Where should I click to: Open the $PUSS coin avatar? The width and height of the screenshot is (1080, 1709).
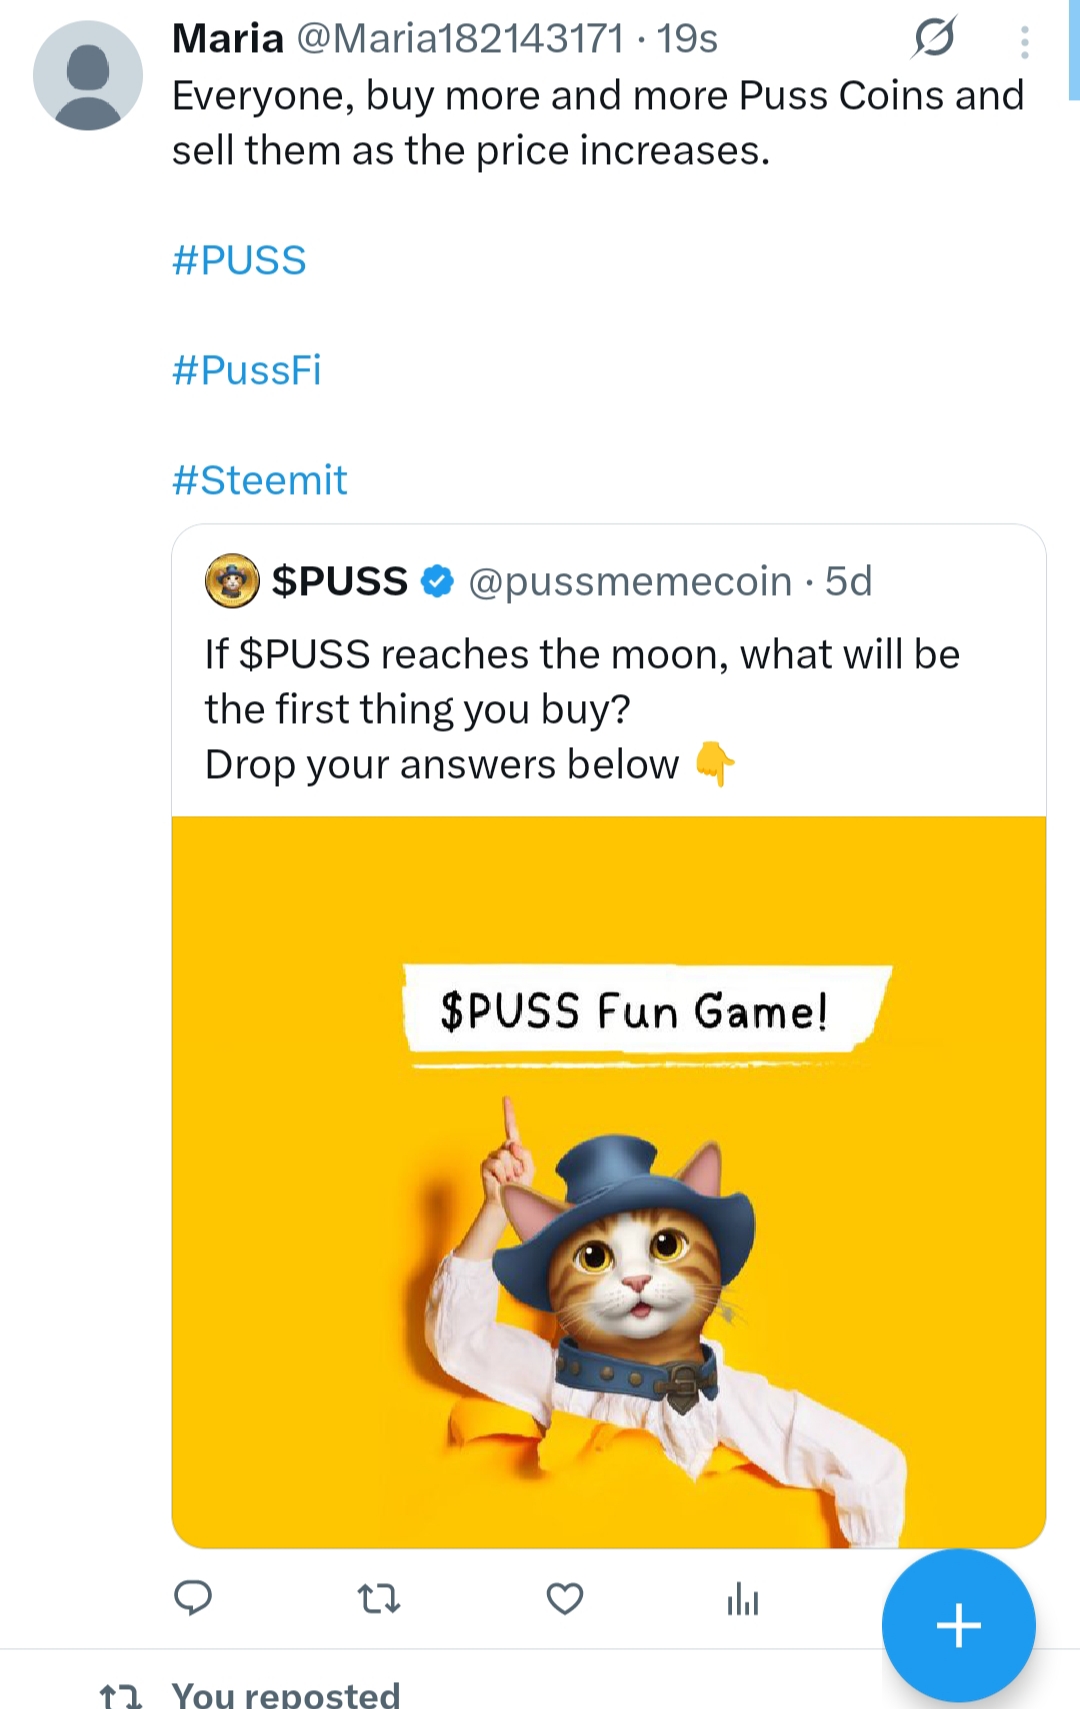tap(232, 581)
